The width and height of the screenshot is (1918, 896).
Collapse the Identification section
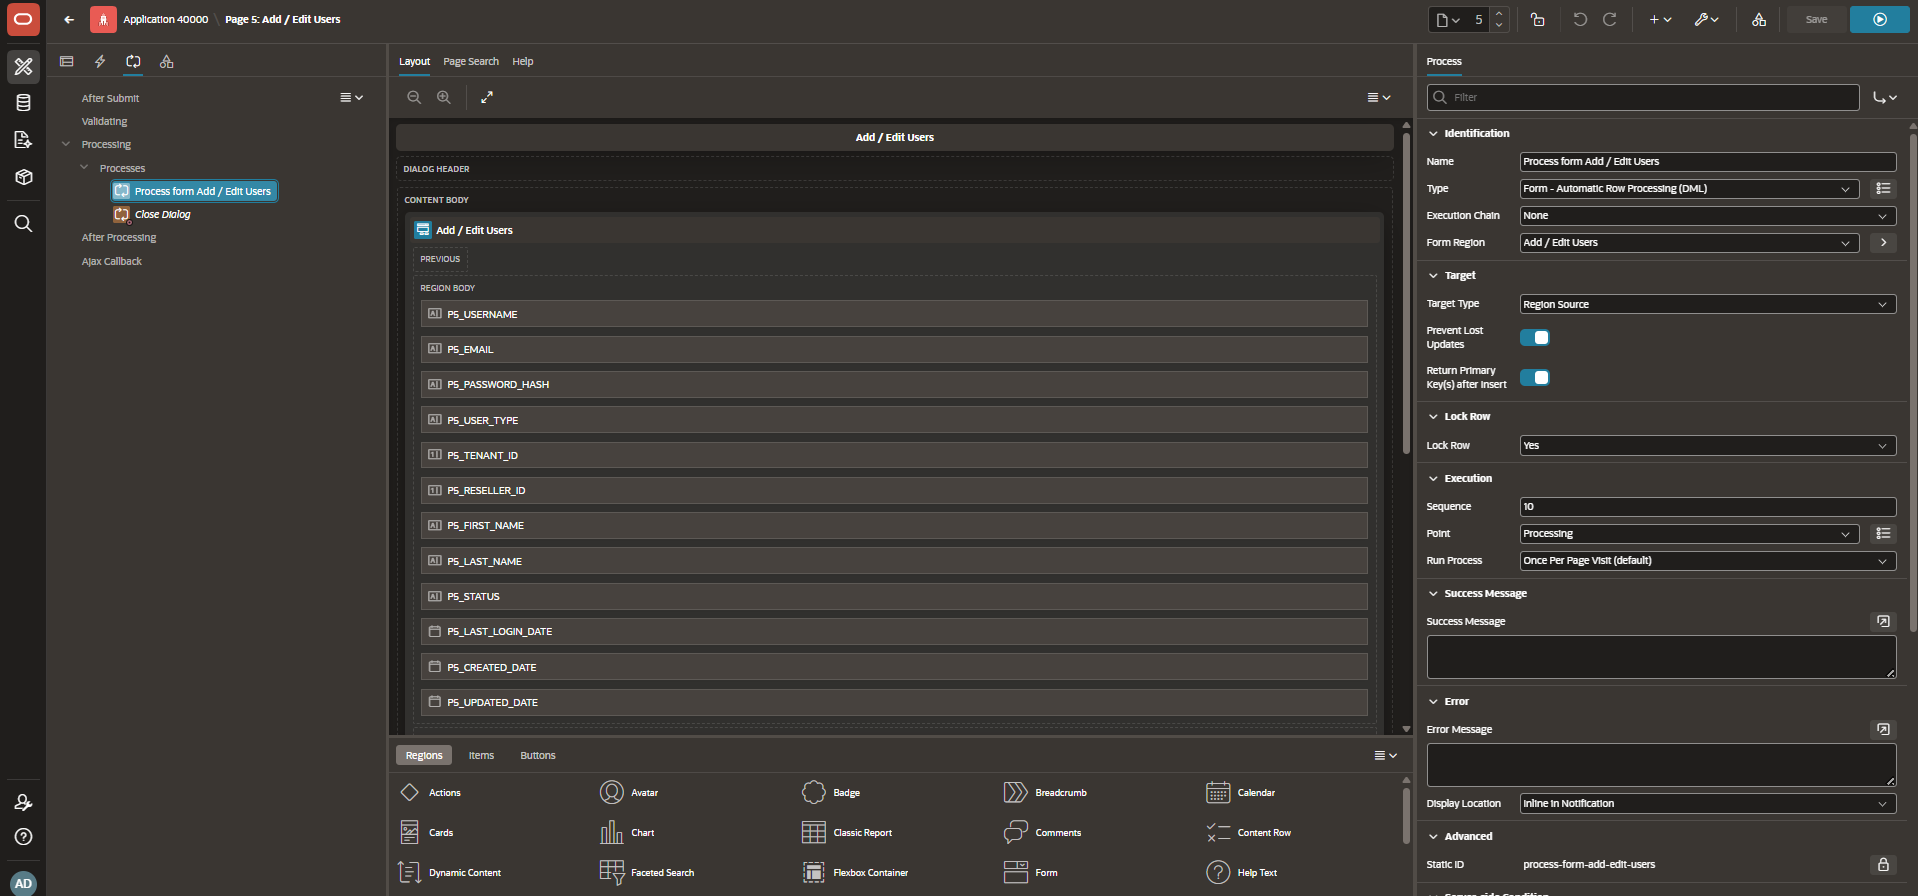click(x=1433, y=133)
